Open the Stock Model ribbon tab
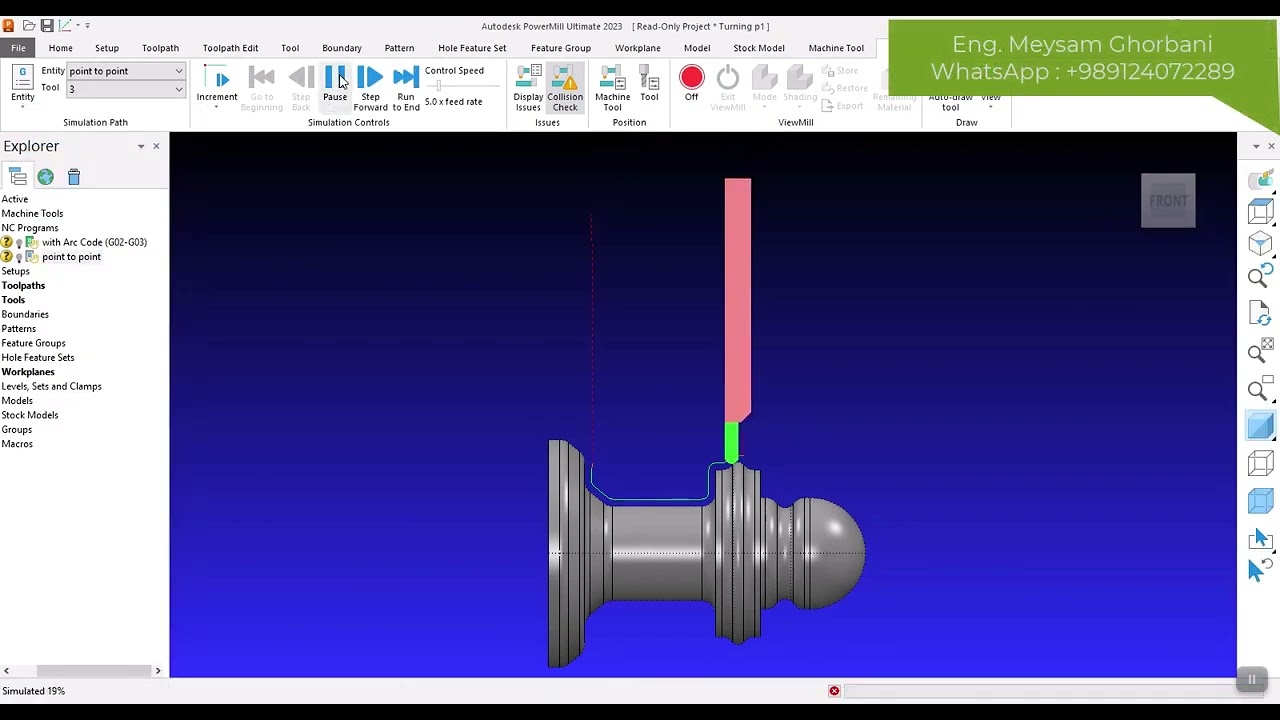The width and height of the screenshot is (1280, 720). pos(758,48)
